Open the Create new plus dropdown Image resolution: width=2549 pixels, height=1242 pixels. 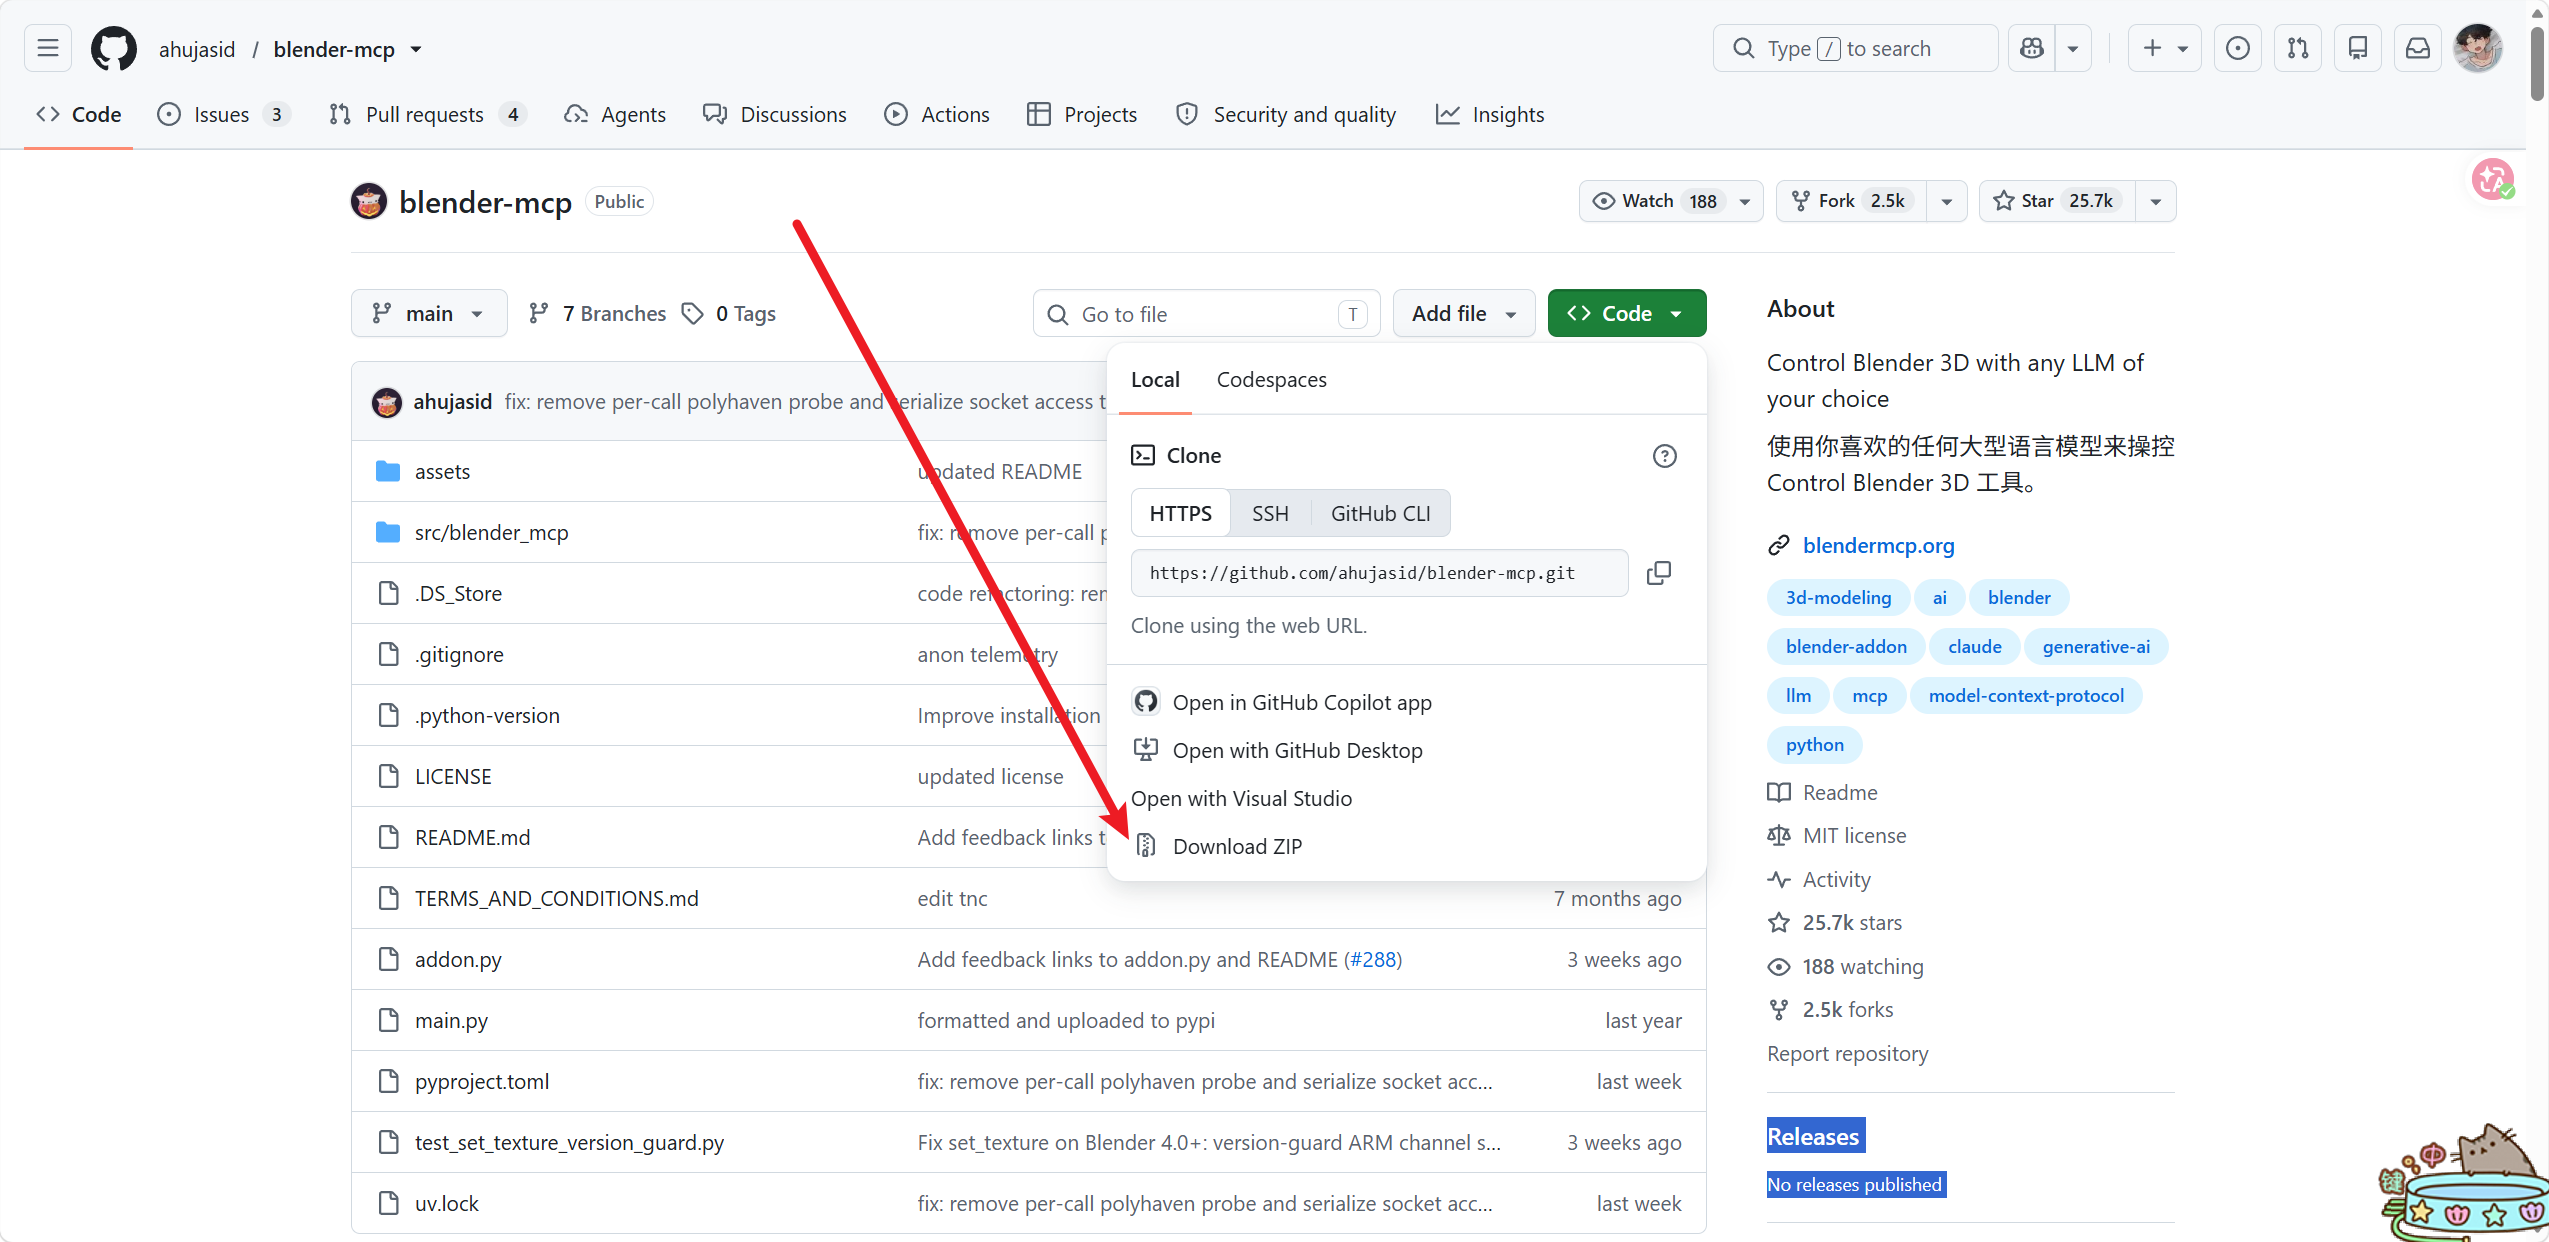pyautogui.click(x=2165, y=48)
